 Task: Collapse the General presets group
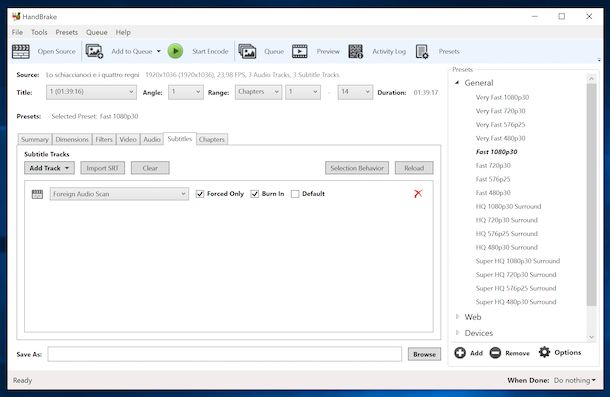(458, 83)
